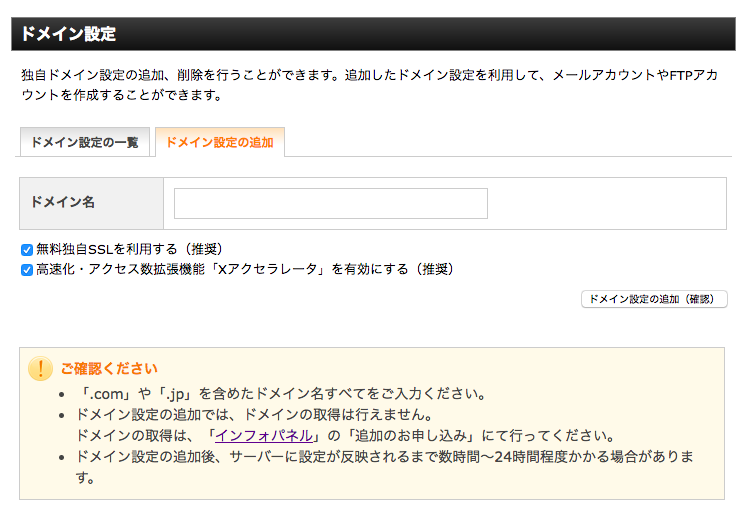Click the ドメイン設定の追加（確認）button
Image resolution: width=750 pixels, height=516 pixels.
[x=654, y=299]
